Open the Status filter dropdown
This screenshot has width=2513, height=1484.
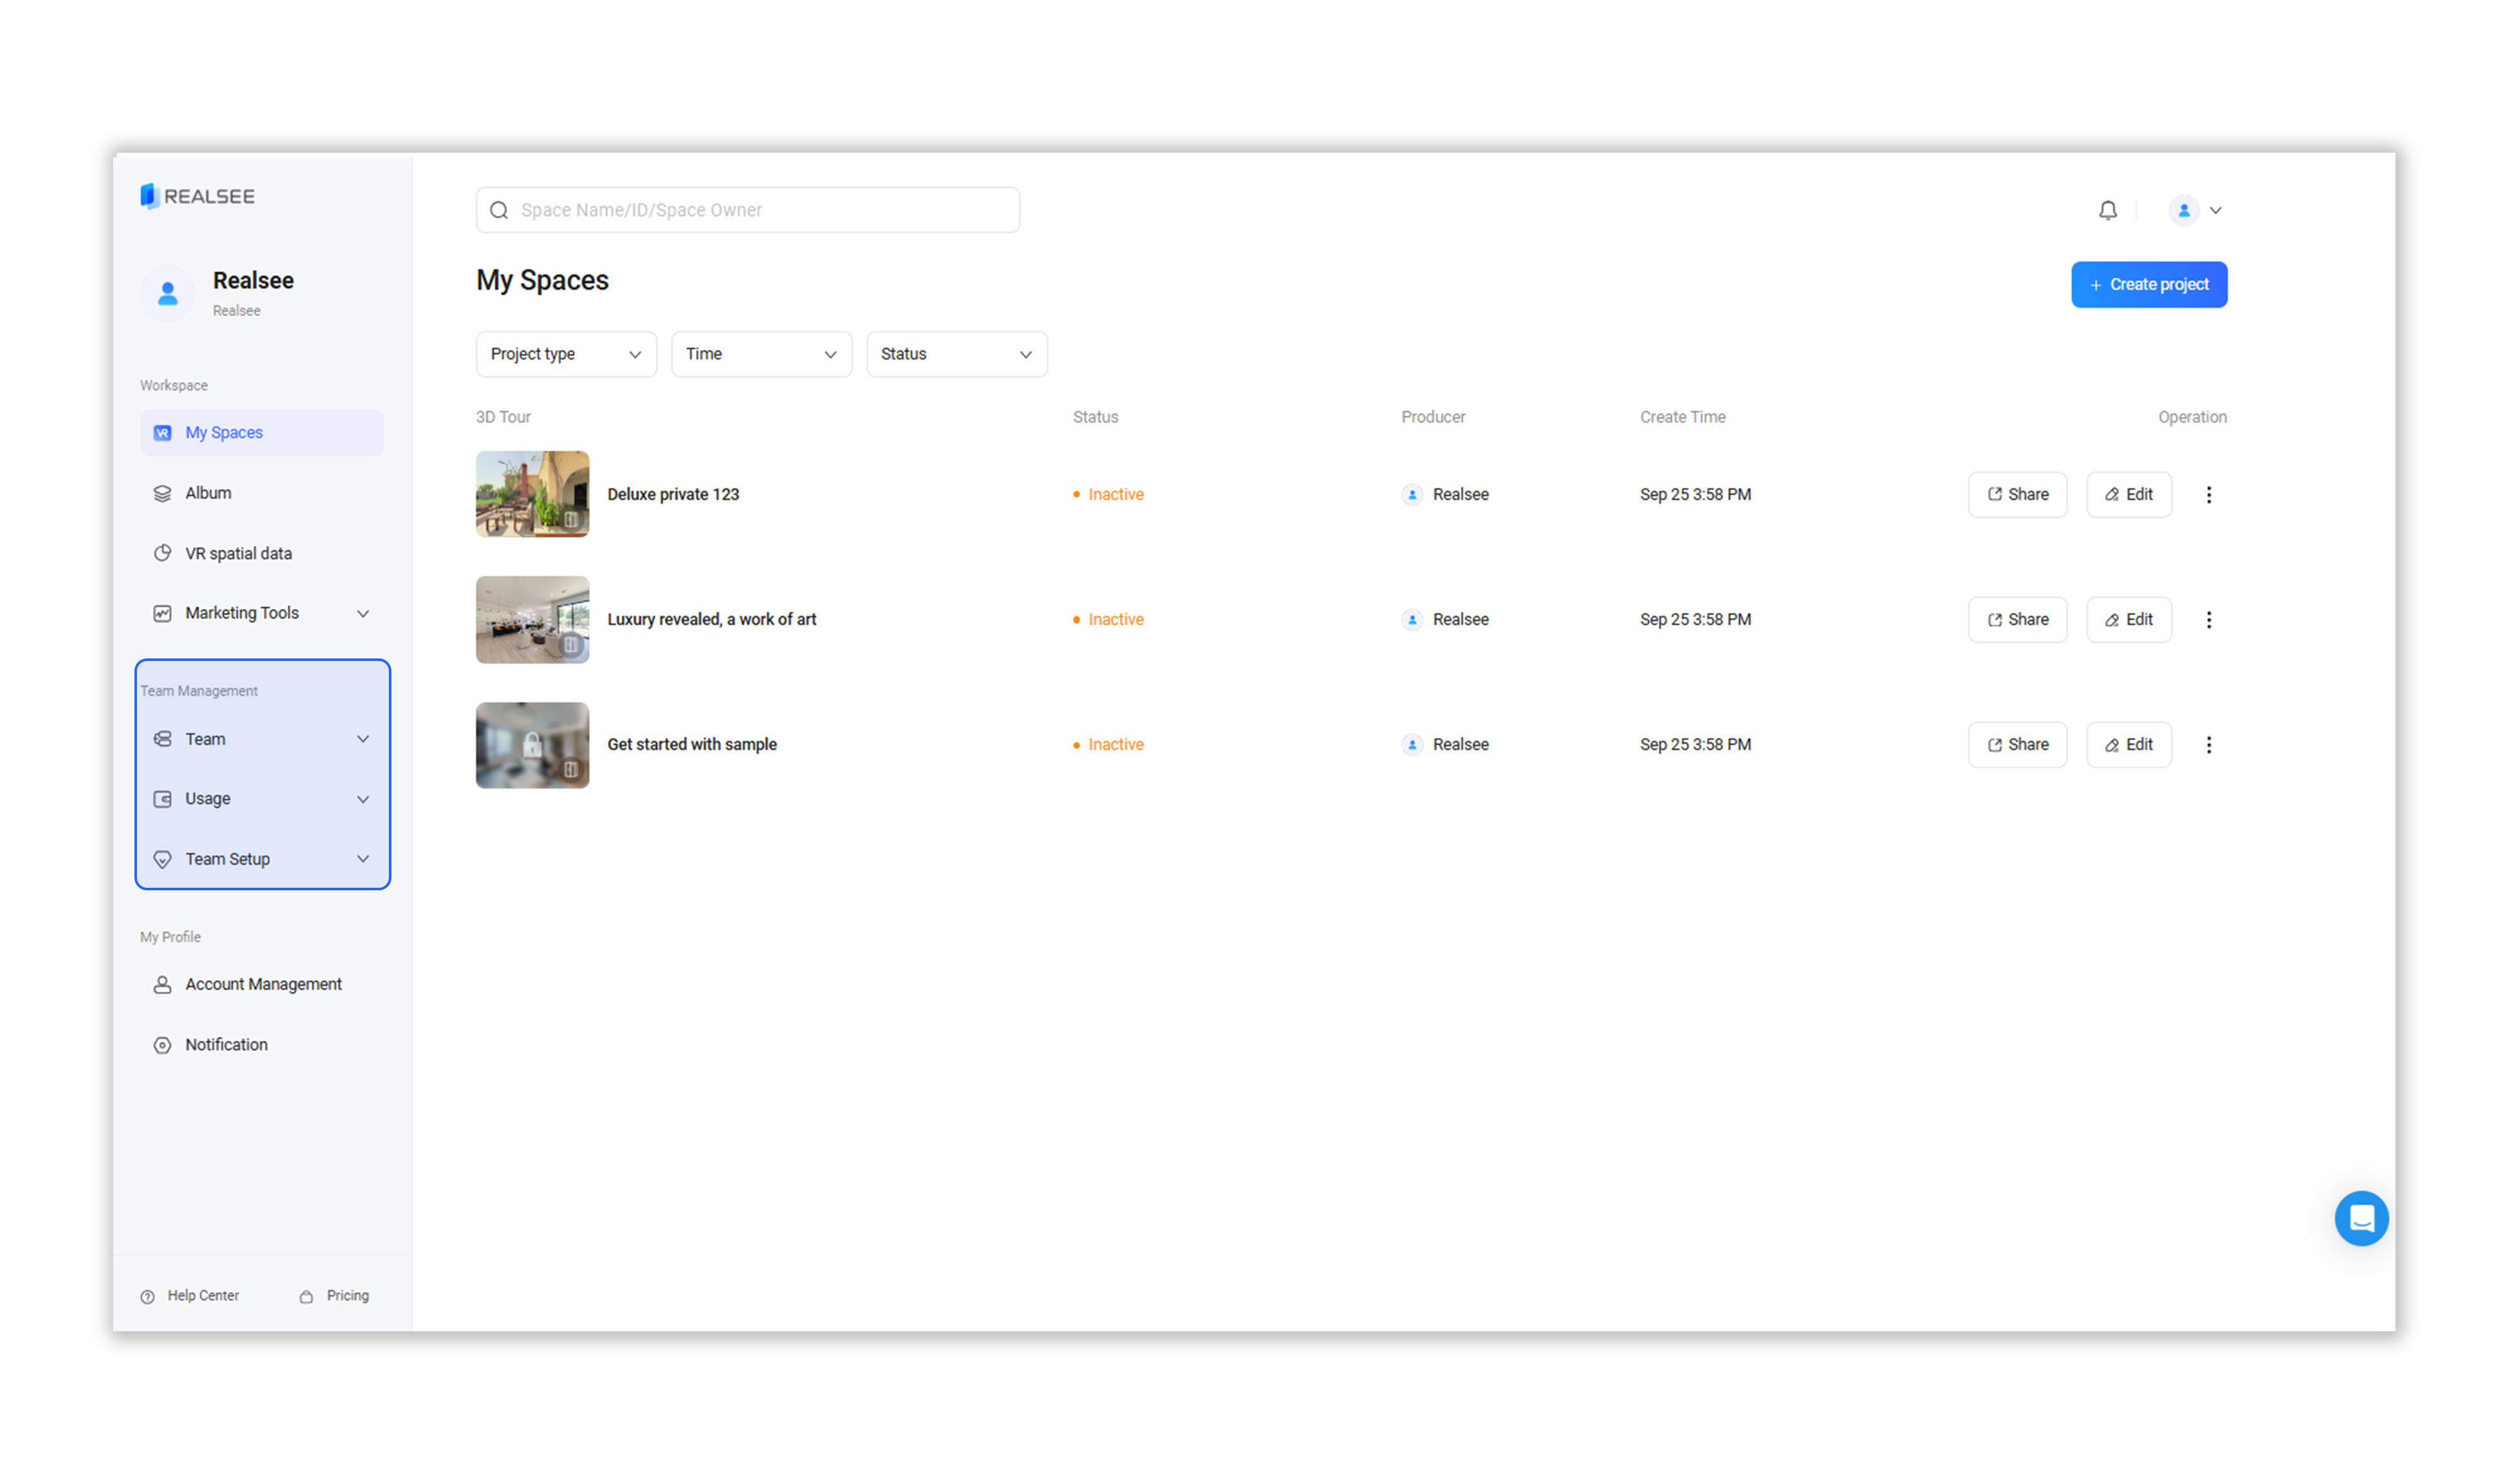956,354
